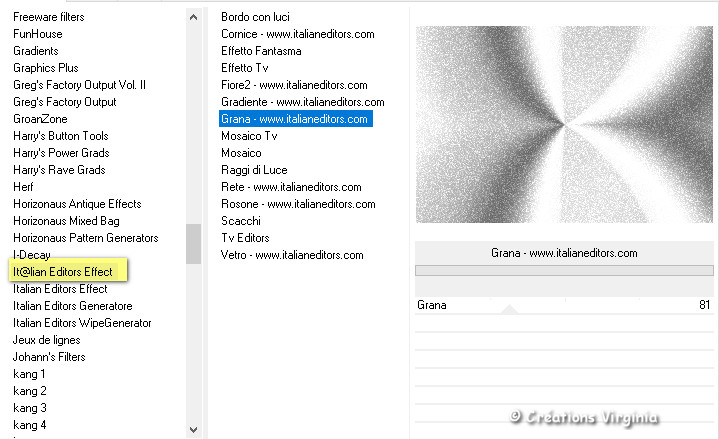Pick the Raggi di Luce filter
This screenshot has width=719, height=439.
pos(254,170)
